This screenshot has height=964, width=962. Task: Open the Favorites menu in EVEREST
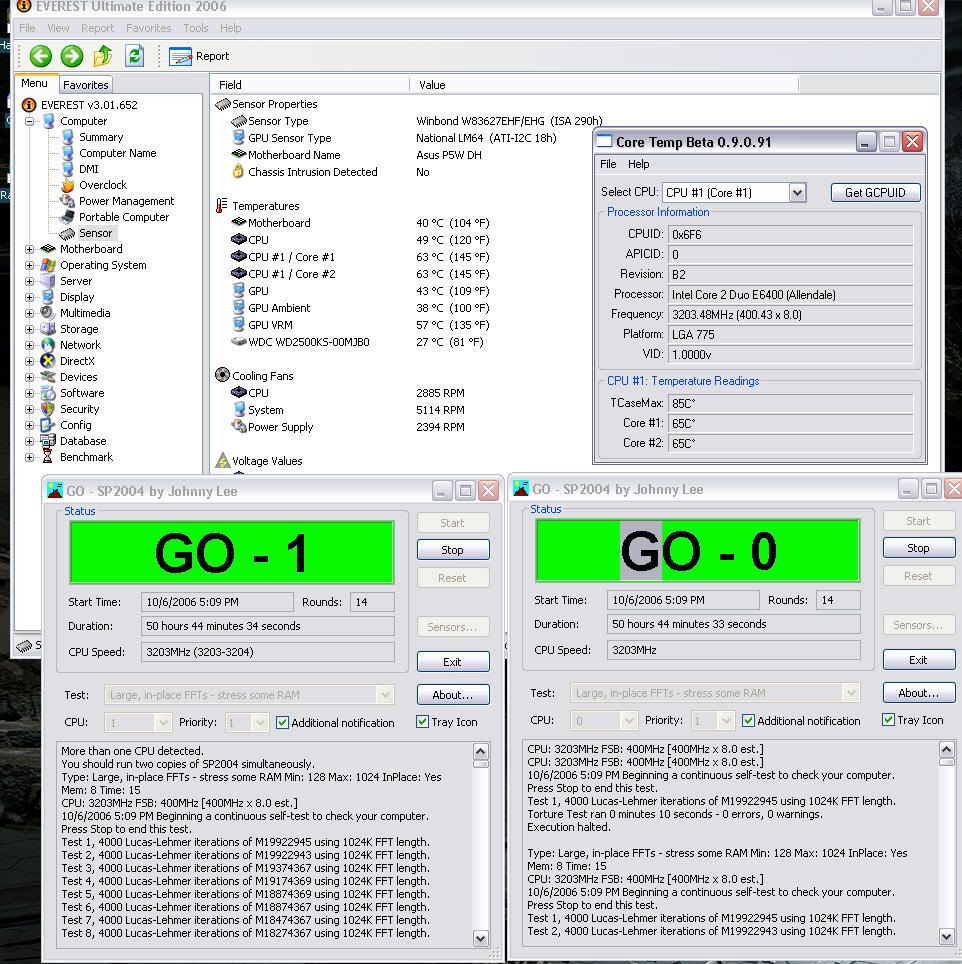click(149, 28)
